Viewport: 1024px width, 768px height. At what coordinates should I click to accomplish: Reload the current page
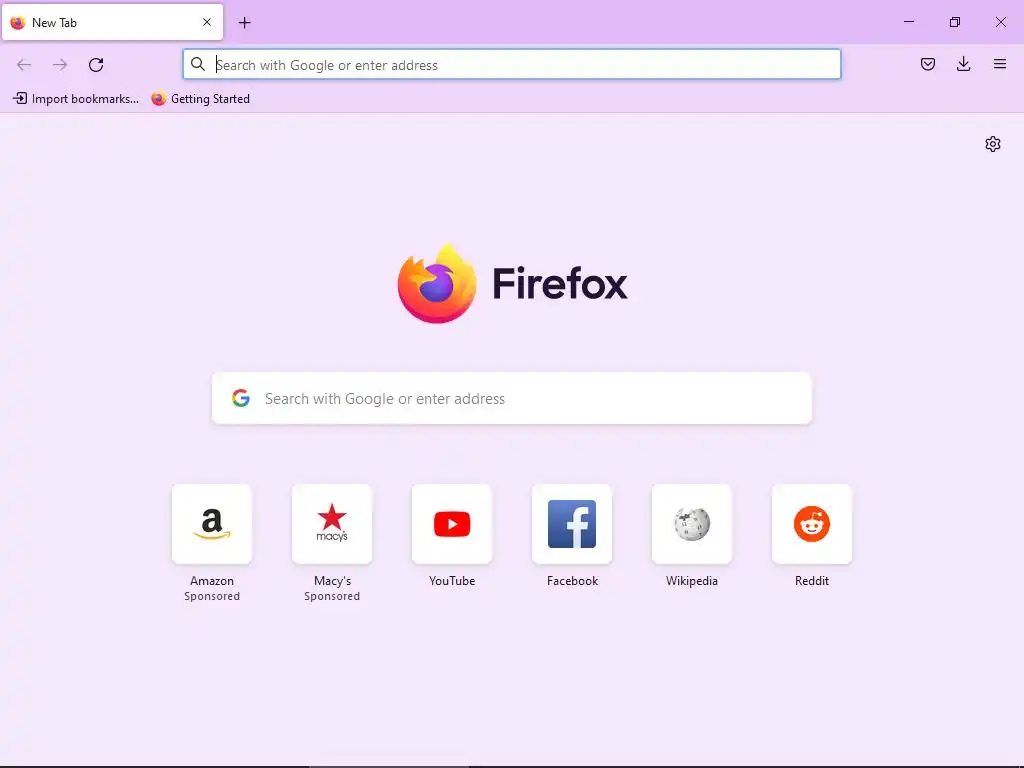96,65
